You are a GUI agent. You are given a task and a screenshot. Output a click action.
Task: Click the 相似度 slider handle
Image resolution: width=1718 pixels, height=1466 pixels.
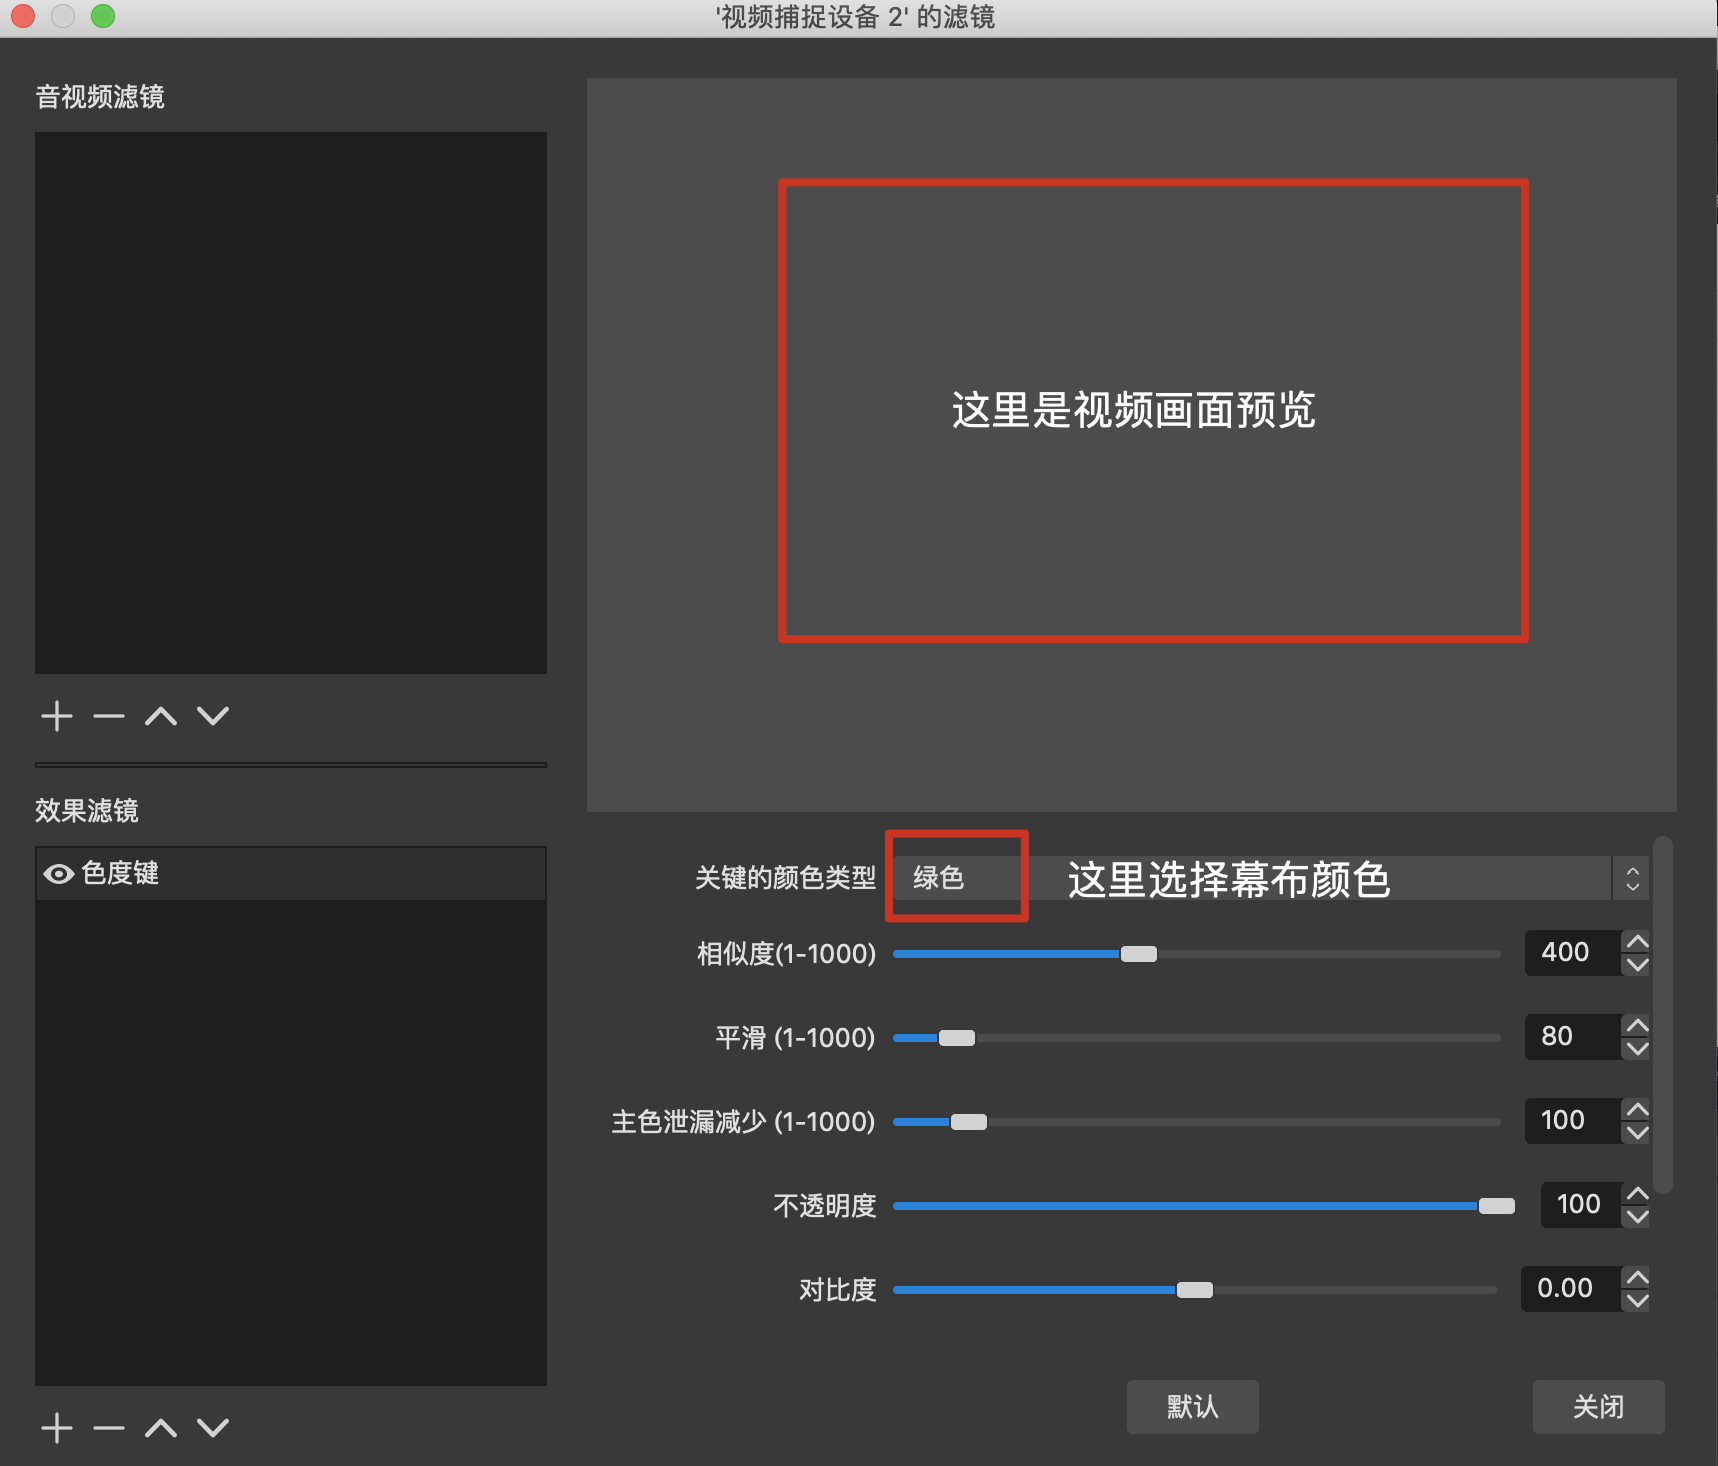(1138, 954)
